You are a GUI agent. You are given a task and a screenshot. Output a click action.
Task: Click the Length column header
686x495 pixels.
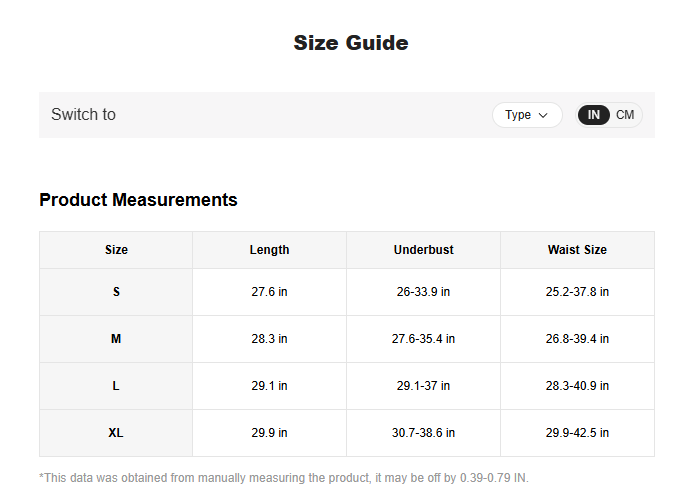(269, 250)
